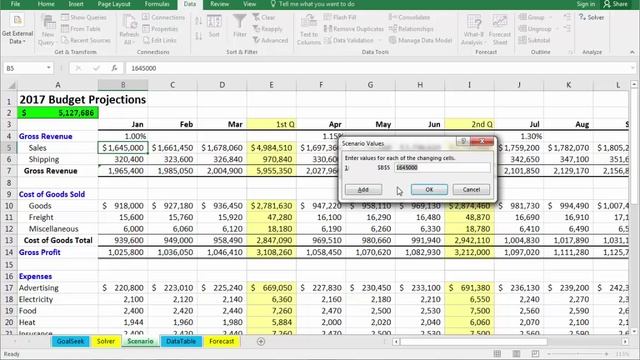640x360 pixels.
Task: Insert function fx button
Action: point(114,68)
